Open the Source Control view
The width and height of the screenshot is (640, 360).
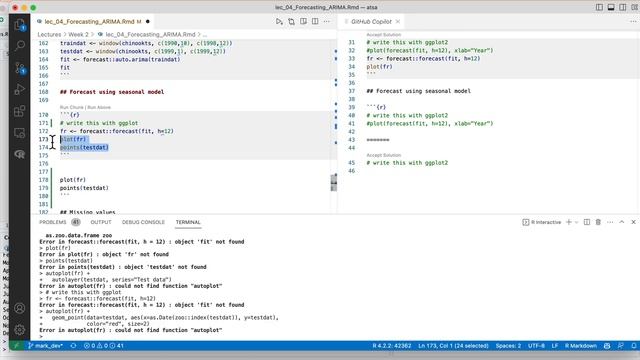coord(20,68)
